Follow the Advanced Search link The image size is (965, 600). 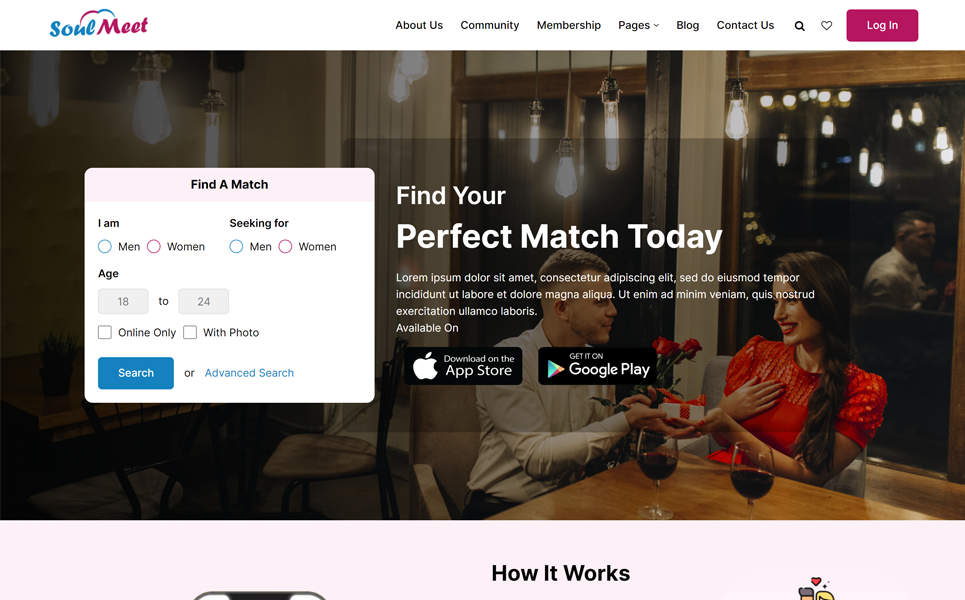(x=249, y=373)
